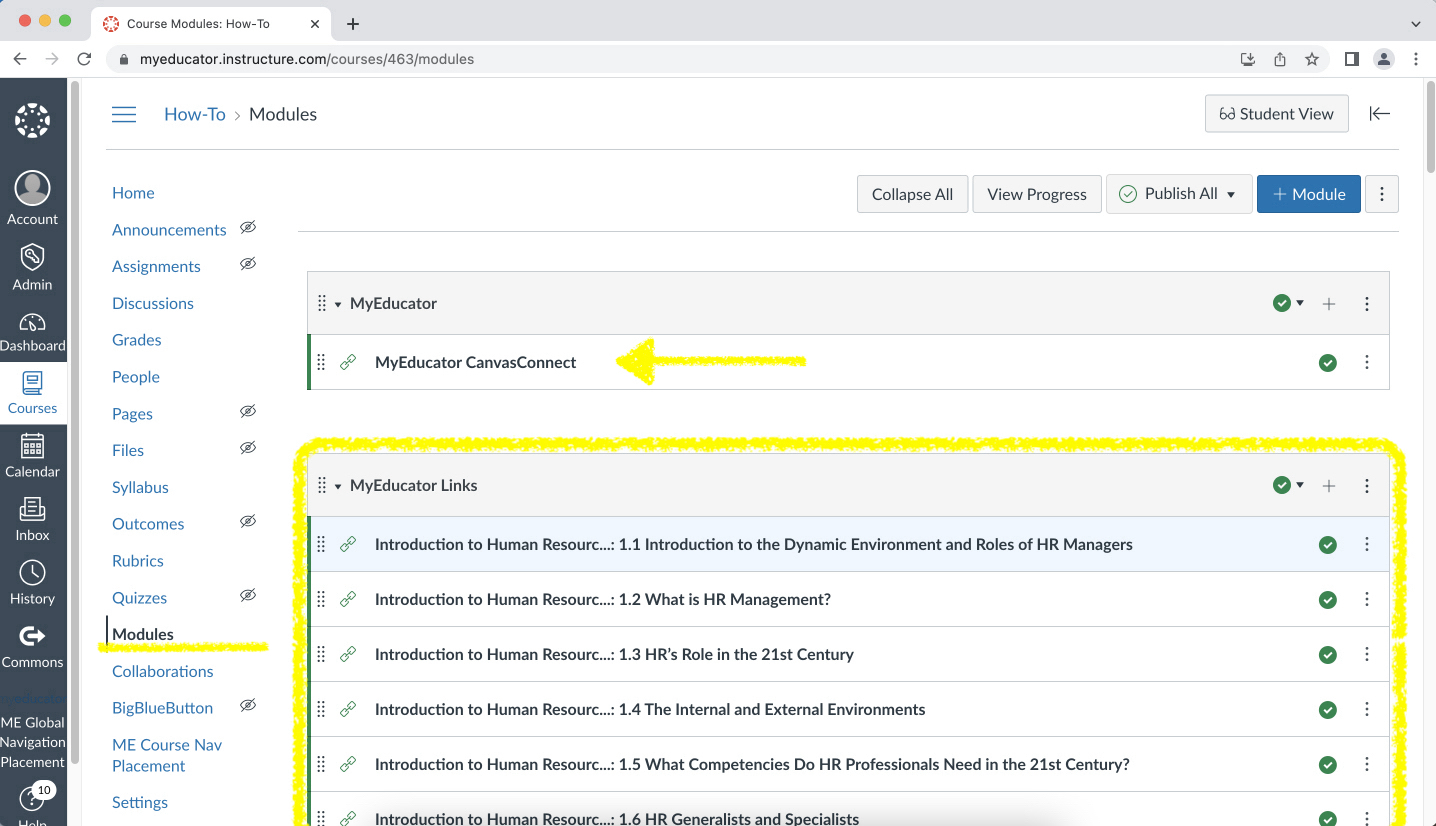
Task: Click the hidden-eye icon beside Assignments
Action: (x=248, y=264)
